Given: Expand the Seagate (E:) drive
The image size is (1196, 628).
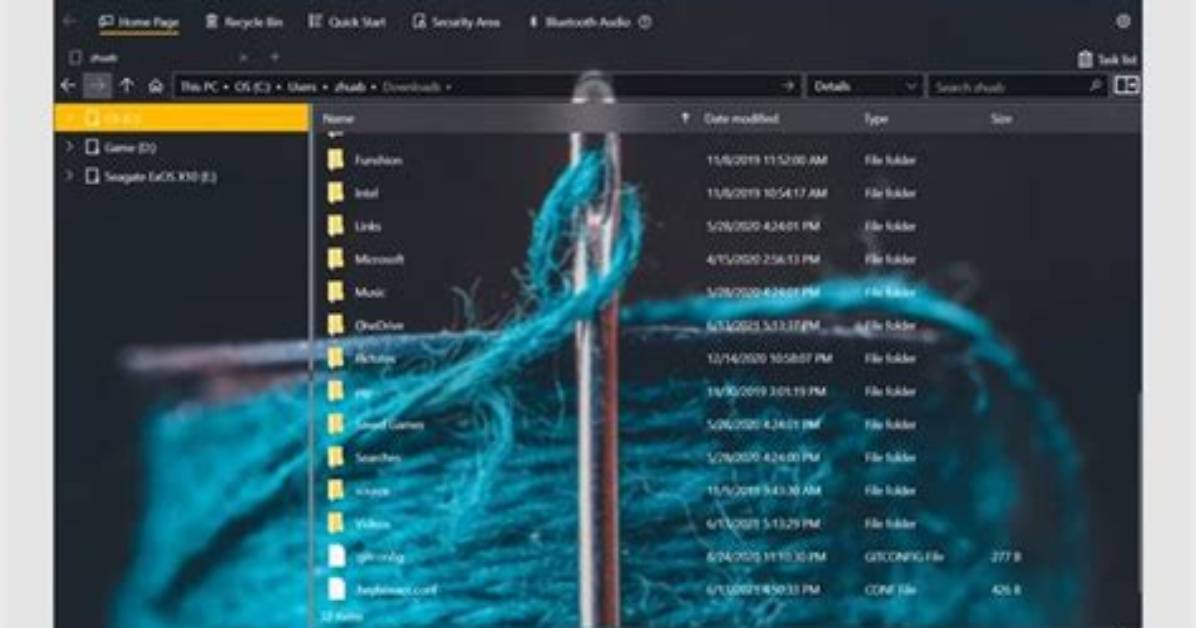Looking at the screenshot, I should (x=69, y=176).
